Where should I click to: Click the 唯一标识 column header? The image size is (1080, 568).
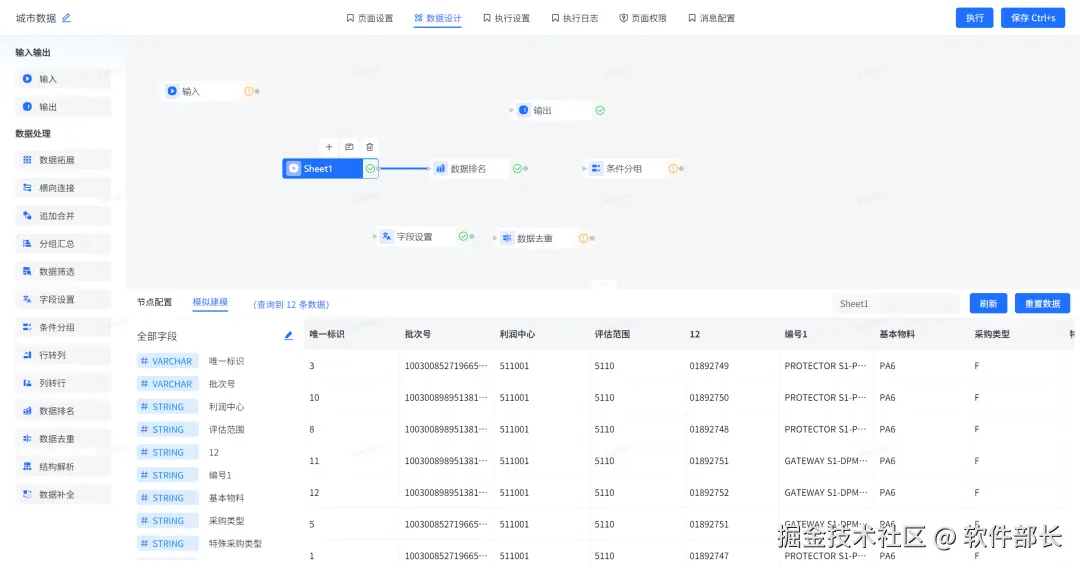click(327, 334)
